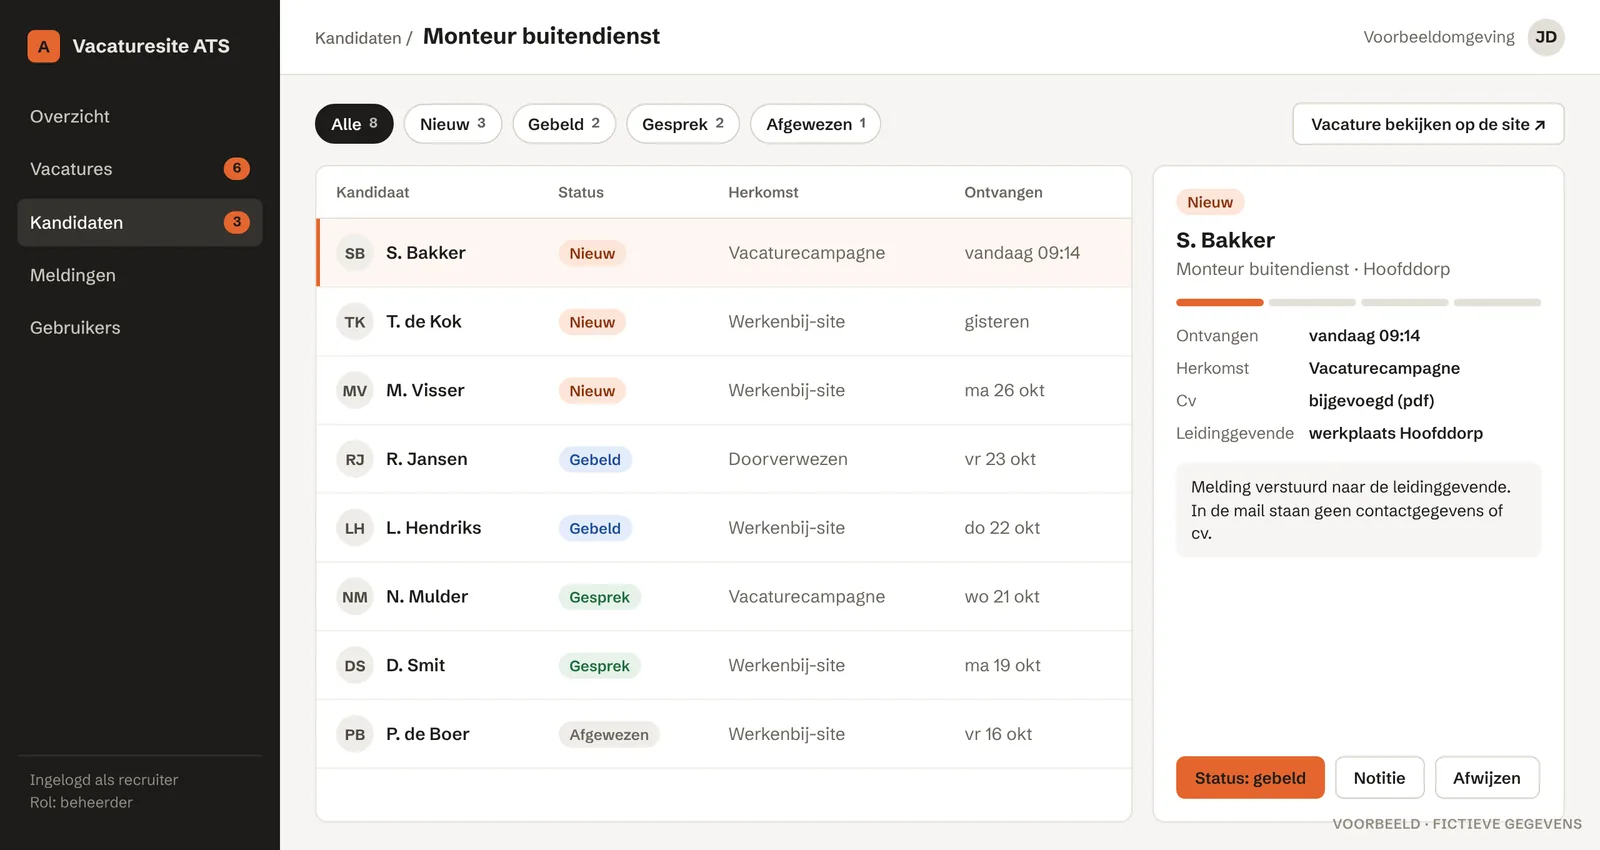
Task: Filter candidates by Gebeld tab
Action: 564,124
